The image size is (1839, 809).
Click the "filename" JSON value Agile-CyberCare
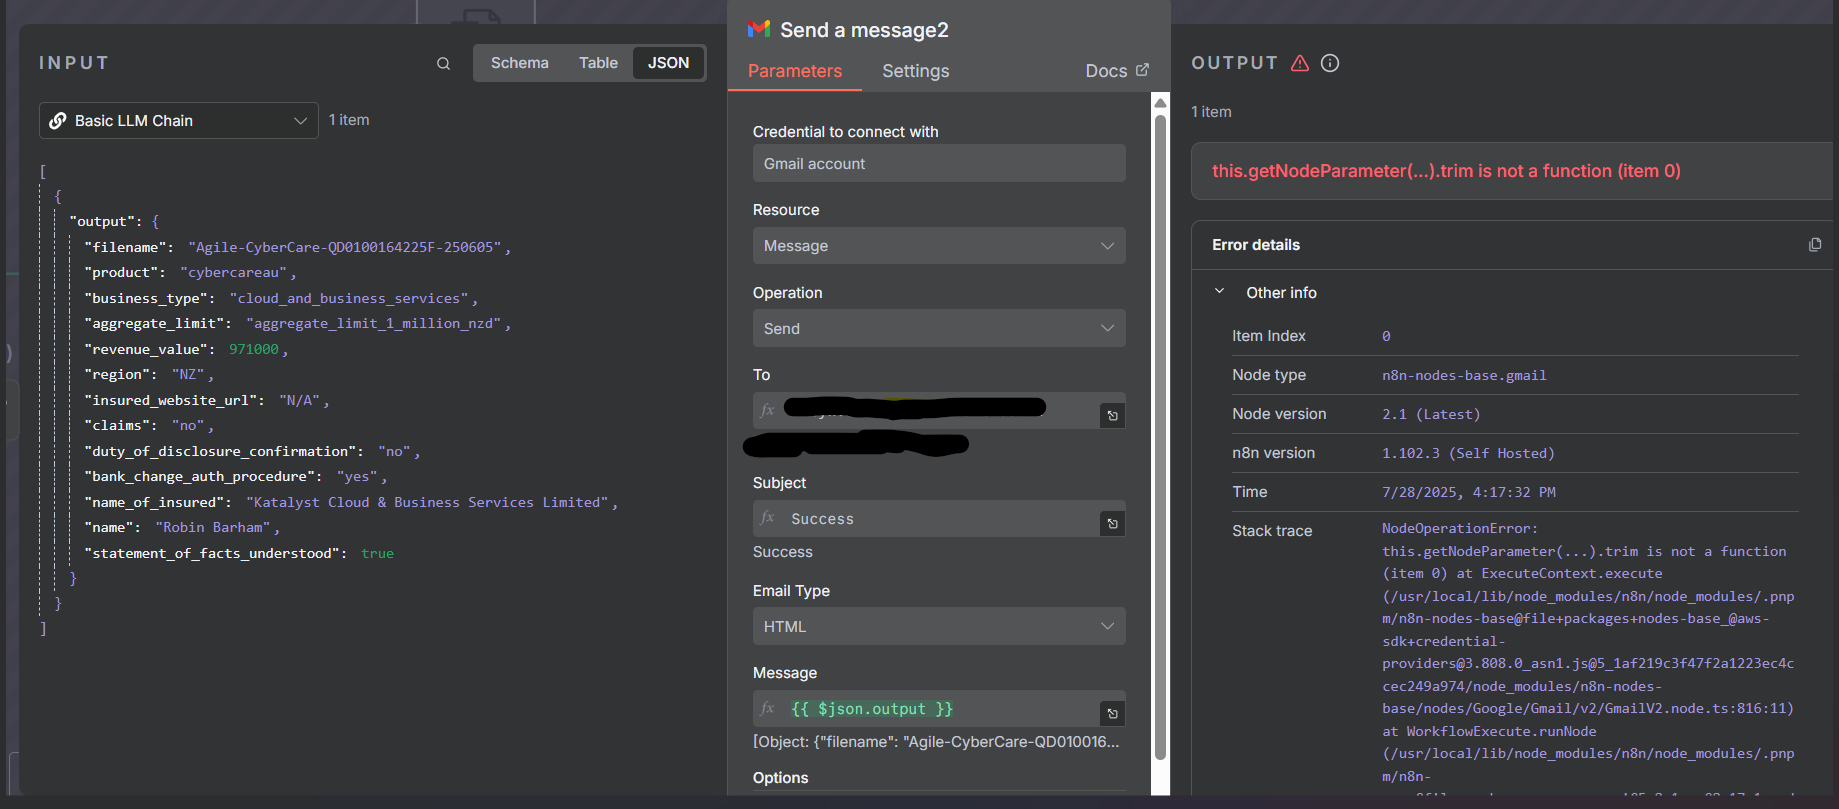pos(346,247)
